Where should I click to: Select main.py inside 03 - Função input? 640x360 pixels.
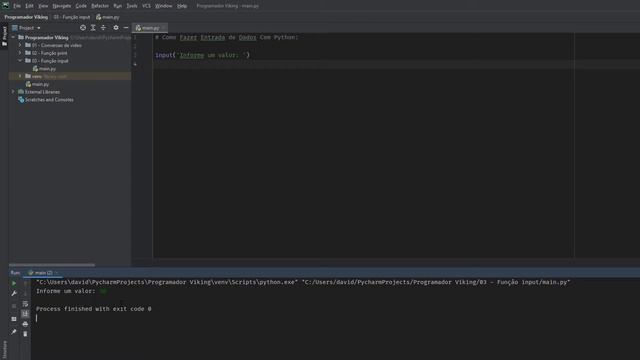pyautogui.click(x=47, y=69)
